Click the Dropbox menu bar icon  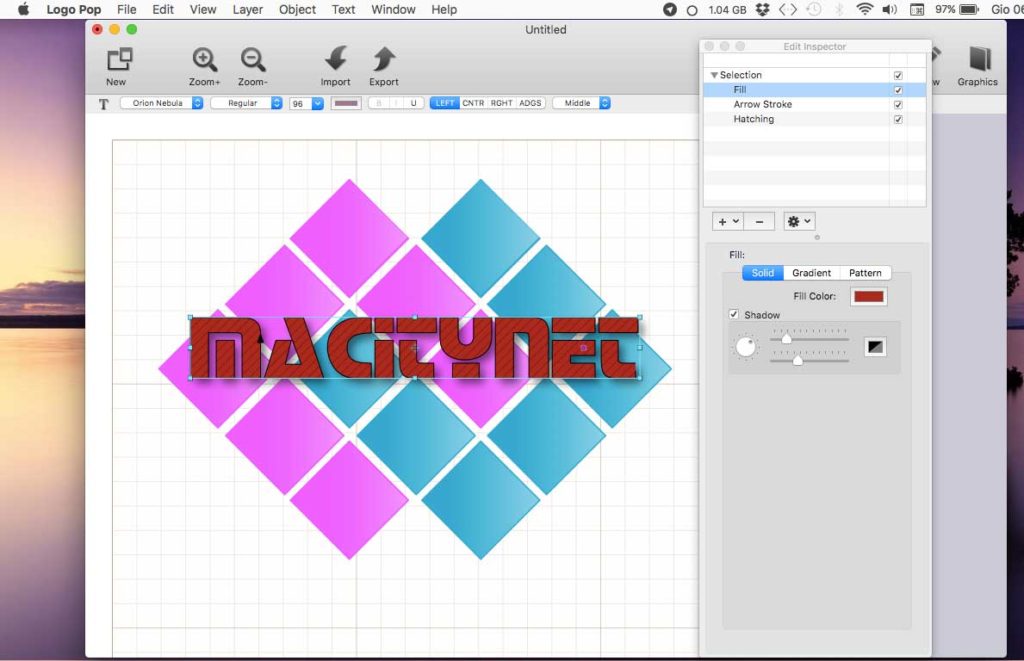pyautogui.click(x=762, y=9)
